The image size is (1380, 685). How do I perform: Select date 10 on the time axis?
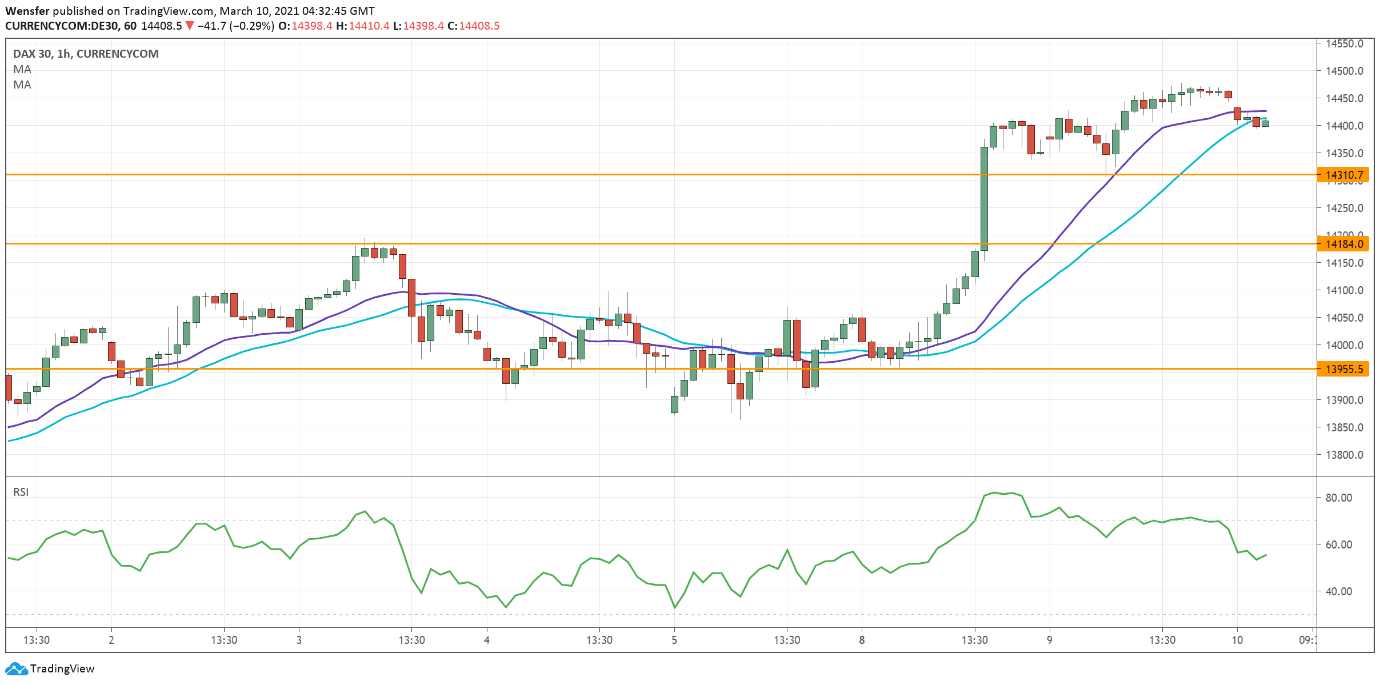[1237, 640]
